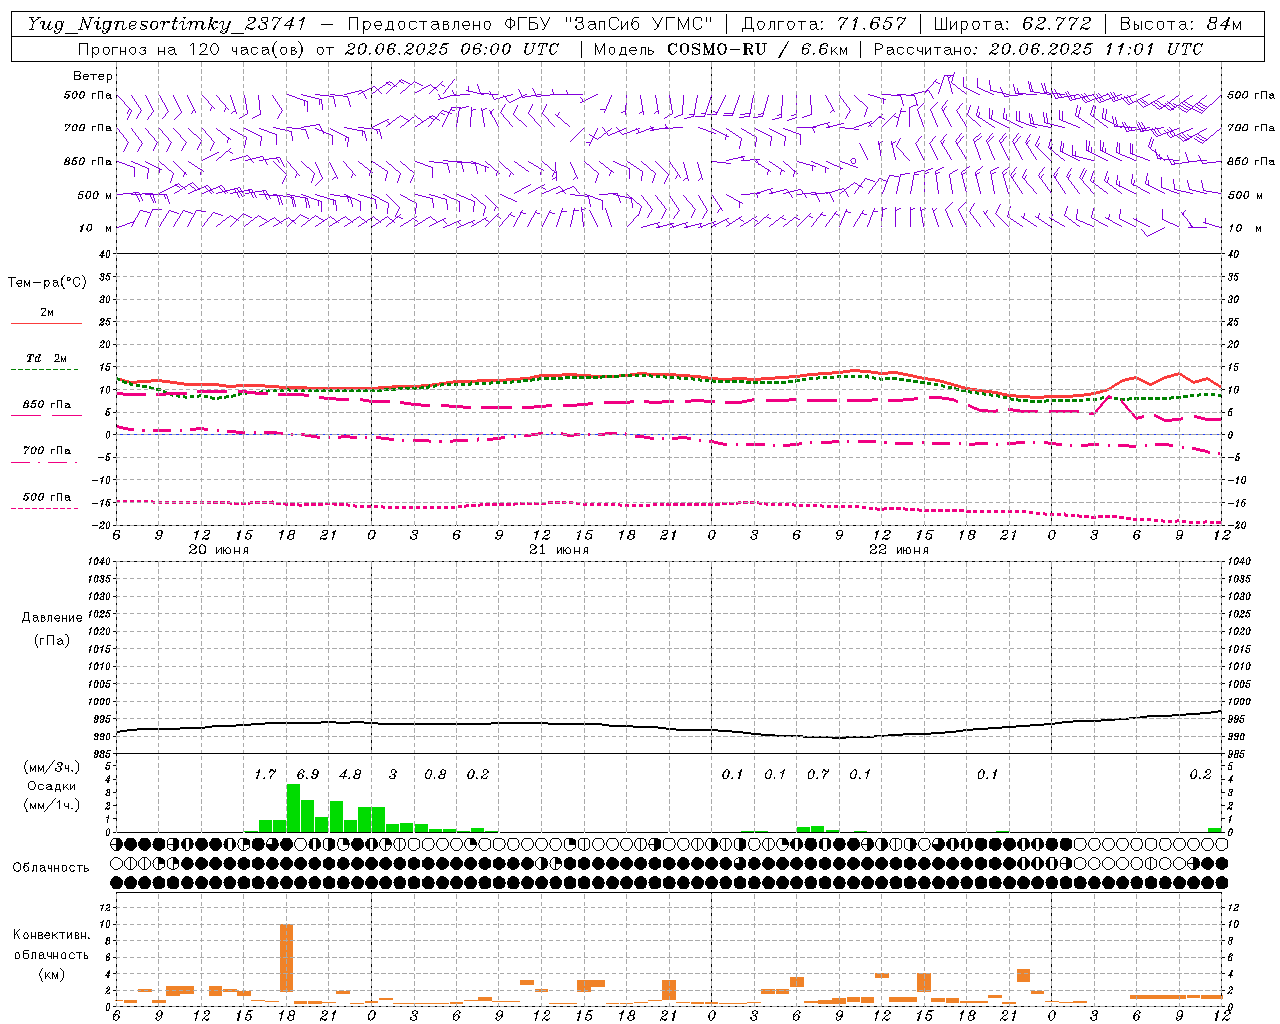The height and width of the screenshot is (1024, 1280).
Task: Select the provider text ФГБУ "ЗапСиб УГМС"
Action: pos(609,24)
